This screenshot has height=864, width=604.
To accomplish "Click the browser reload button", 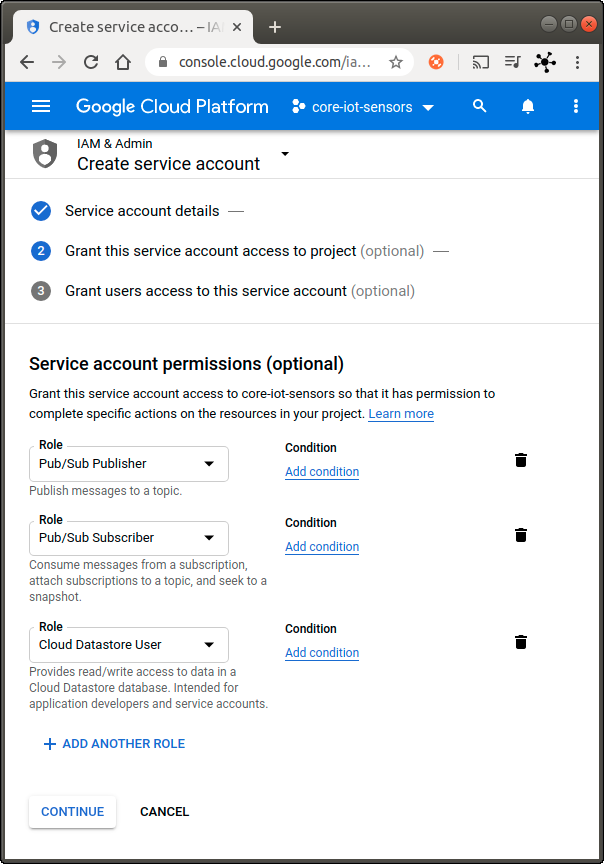I will click(91, 62).
